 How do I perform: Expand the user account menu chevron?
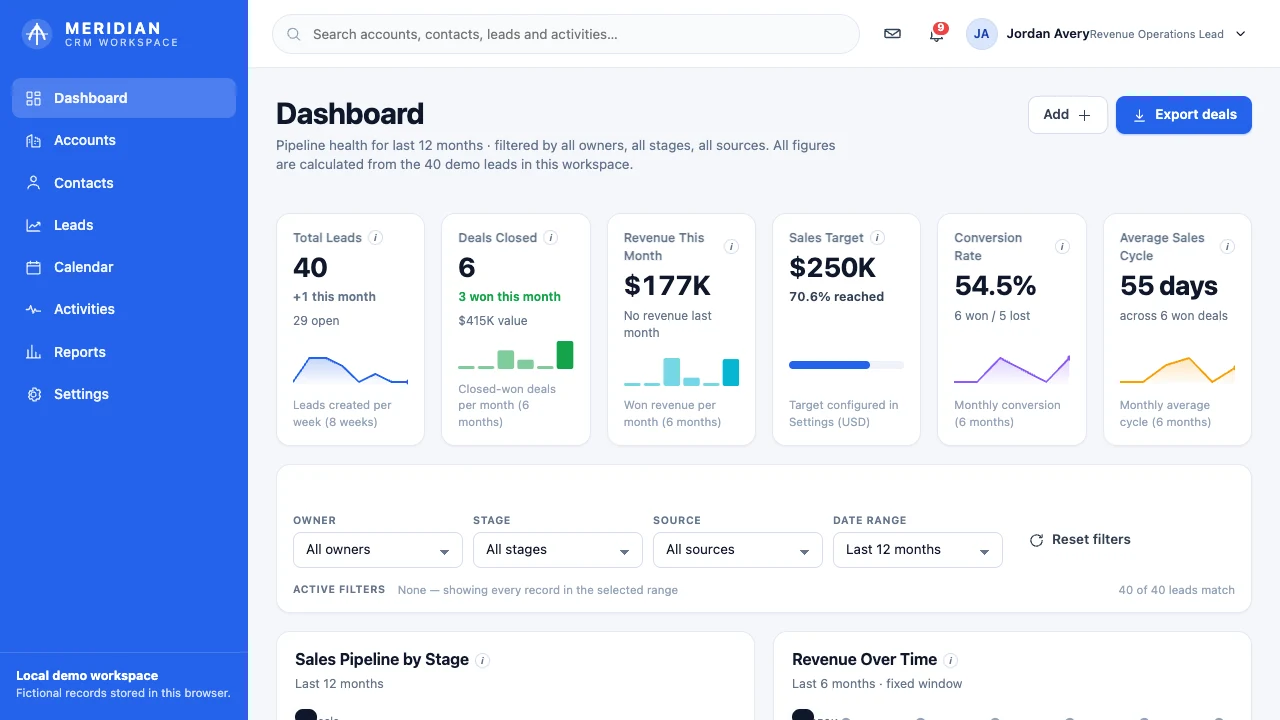[1241, 34]
